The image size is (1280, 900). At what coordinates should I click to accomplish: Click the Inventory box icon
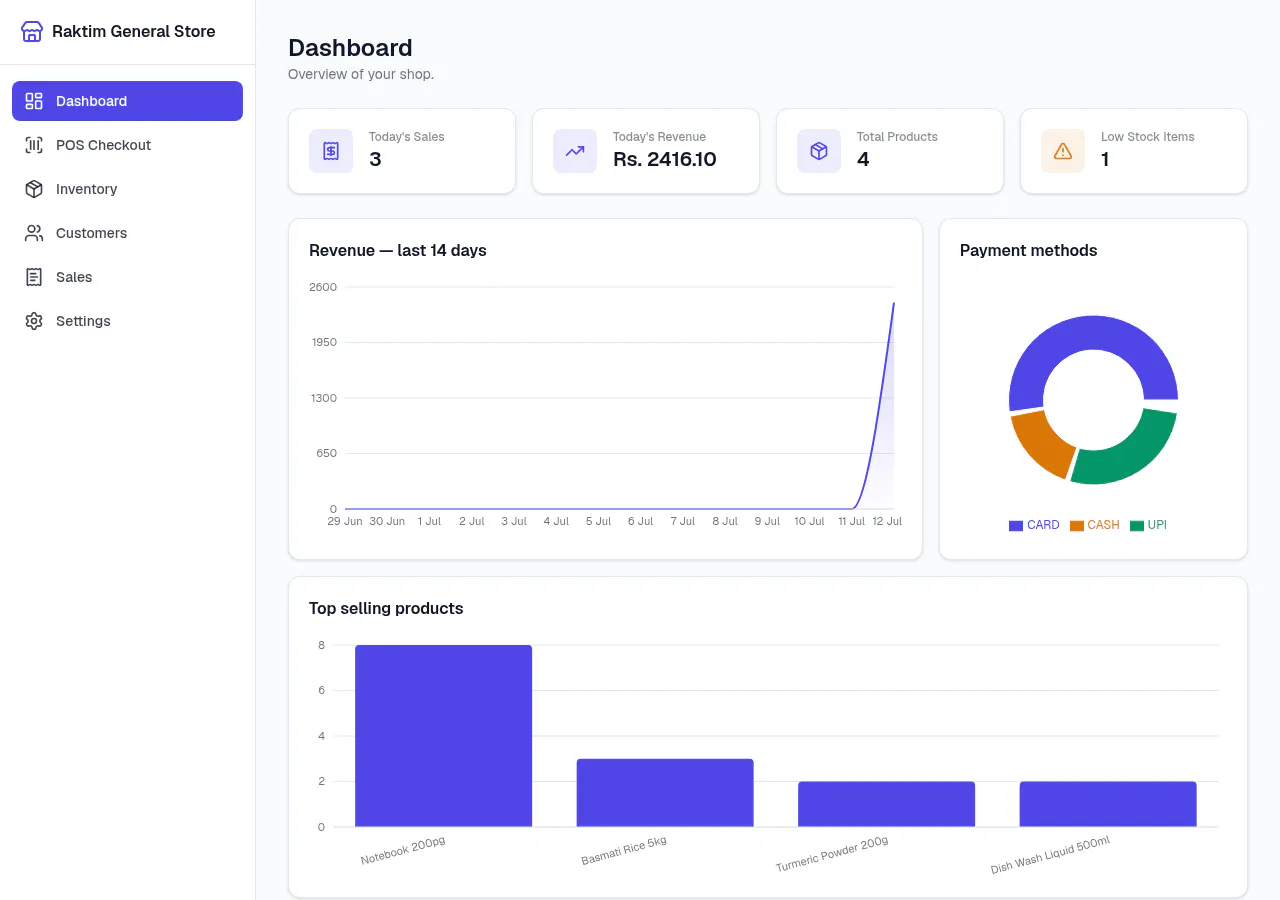[x=34, y=189]
